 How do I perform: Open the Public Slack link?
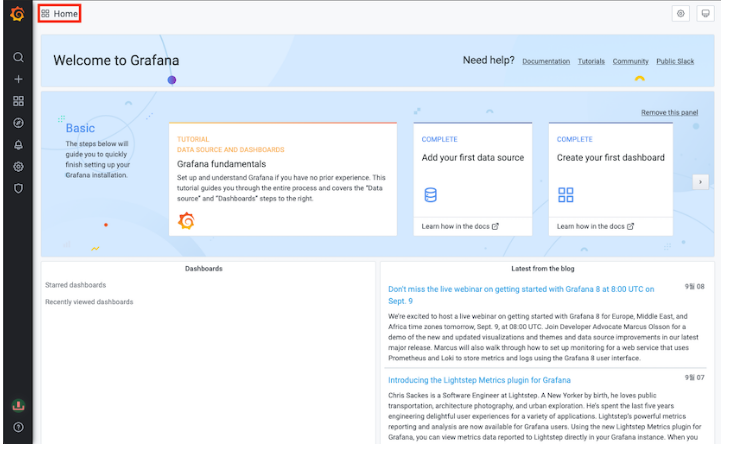click(x=675, y=61)
